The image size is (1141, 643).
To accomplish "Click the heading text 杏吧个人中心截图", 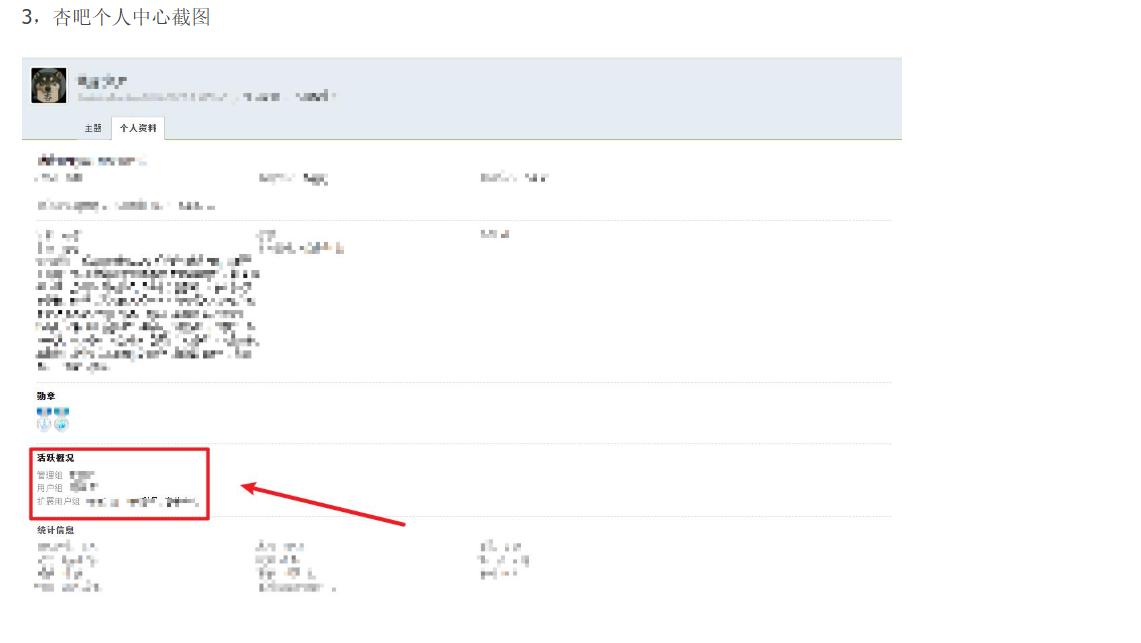I will (x=131, y=18).
